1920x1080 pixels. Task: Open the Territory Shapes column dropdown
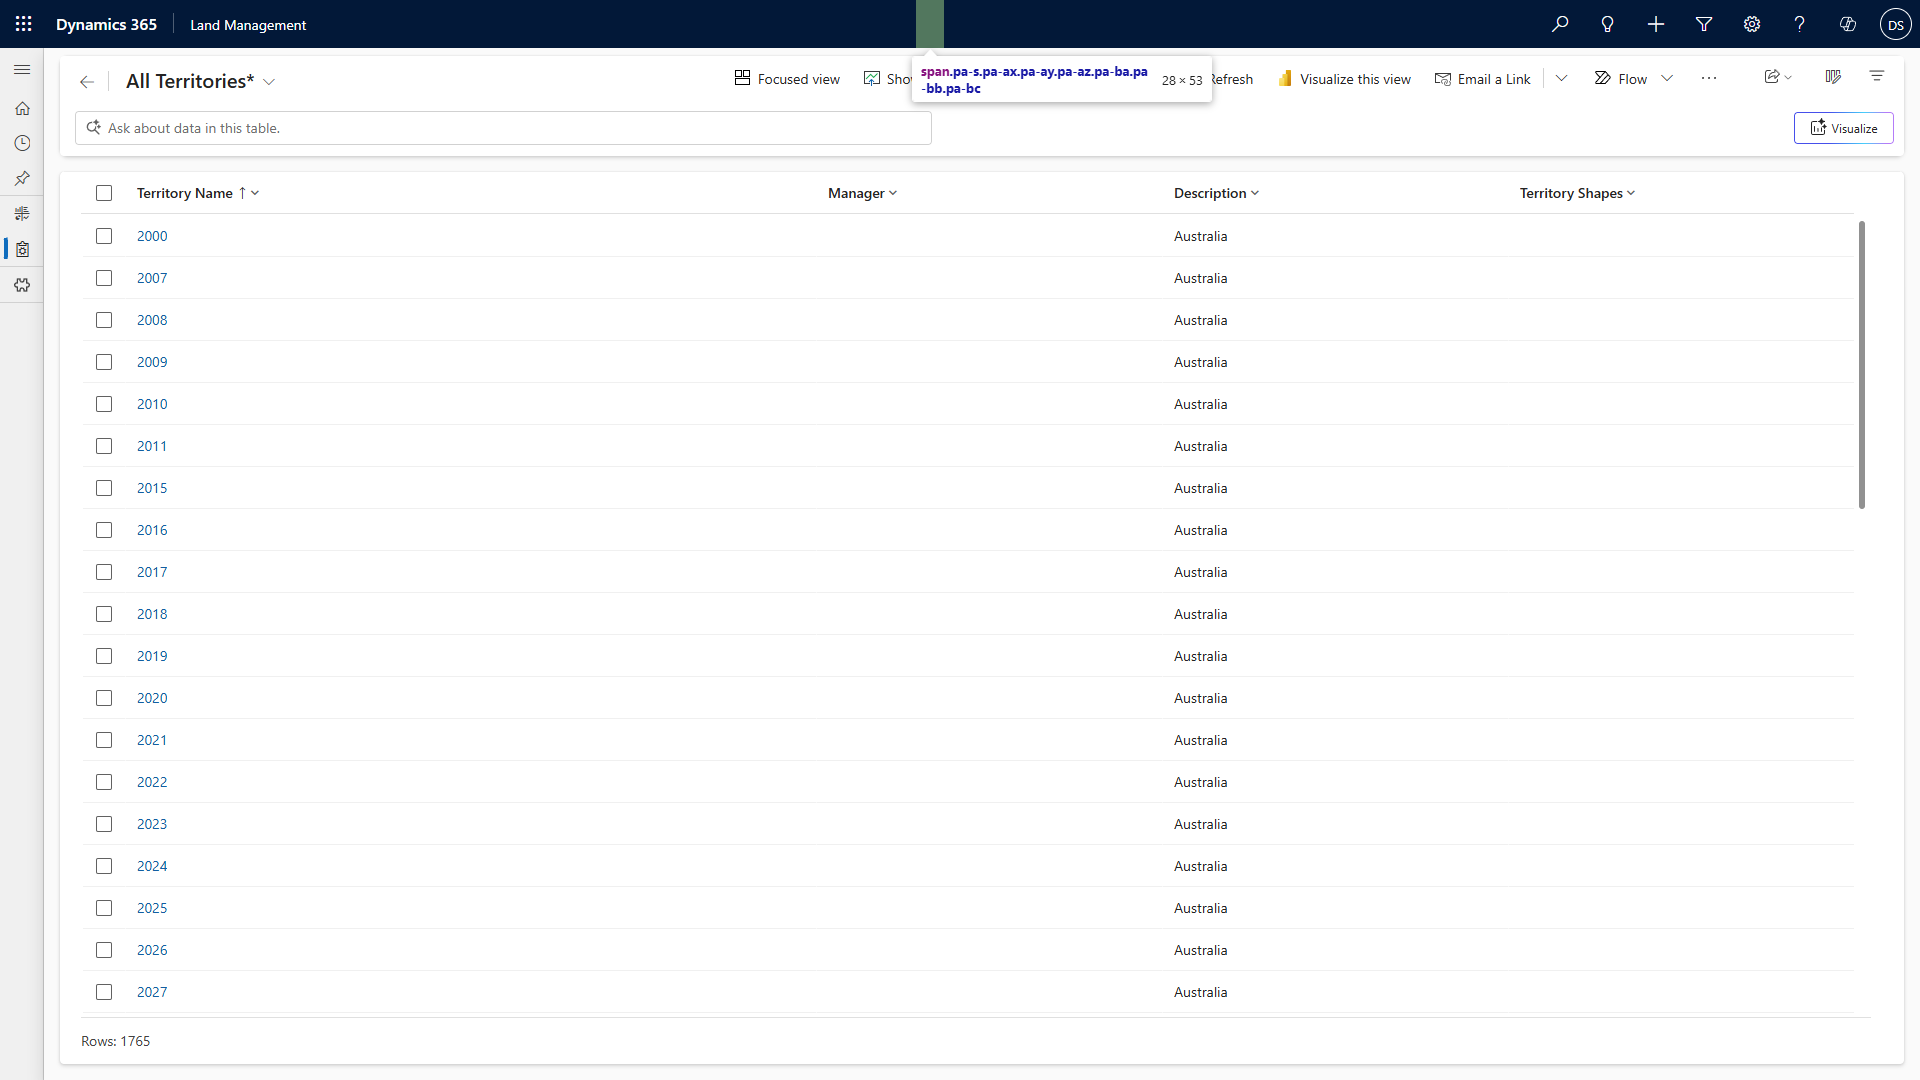[1631, 193]
